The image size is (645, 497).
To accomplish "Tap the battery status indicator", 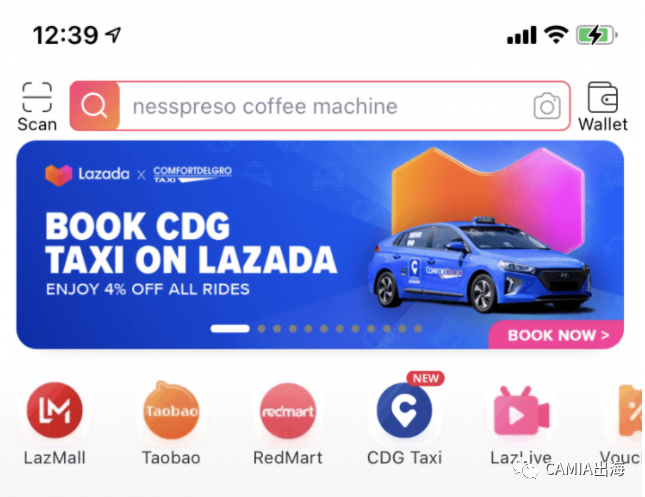I will point(596,35).
